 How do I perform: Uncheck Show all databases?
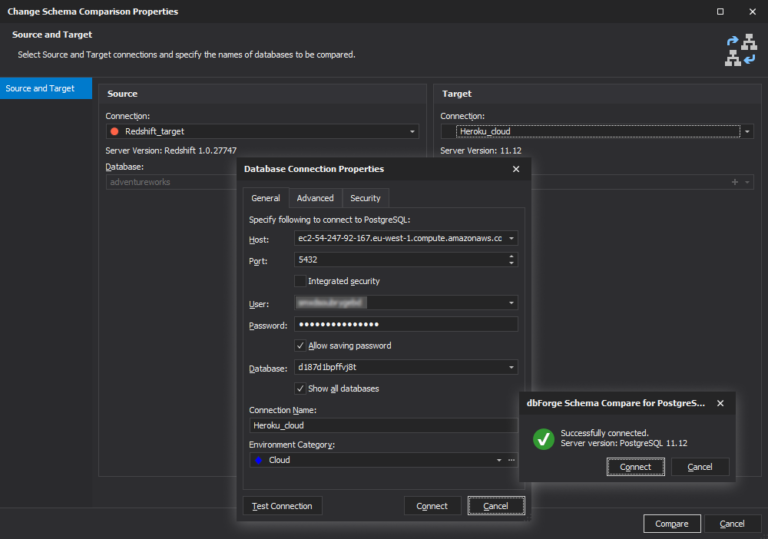301,388
